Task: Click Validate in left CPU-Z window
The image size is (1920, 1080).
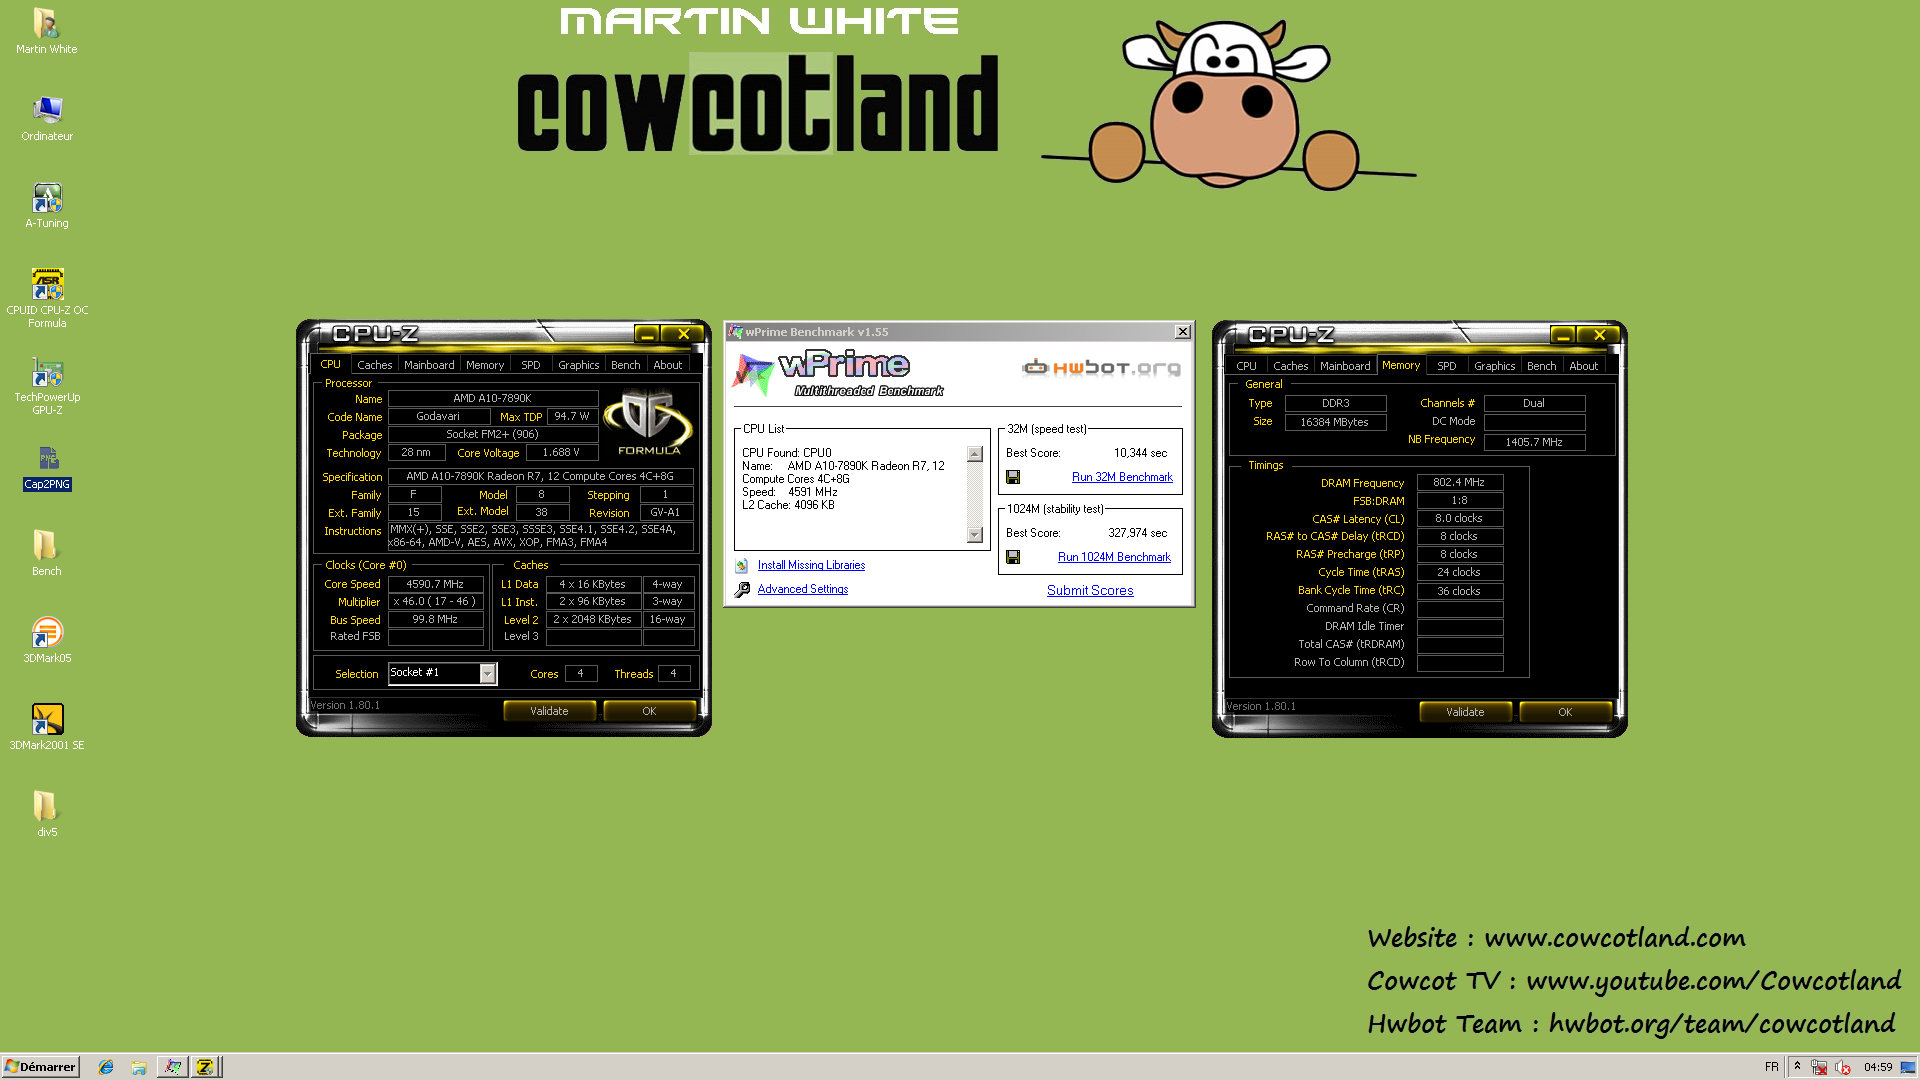Action: pyautogui.click(x=549, y=712)
